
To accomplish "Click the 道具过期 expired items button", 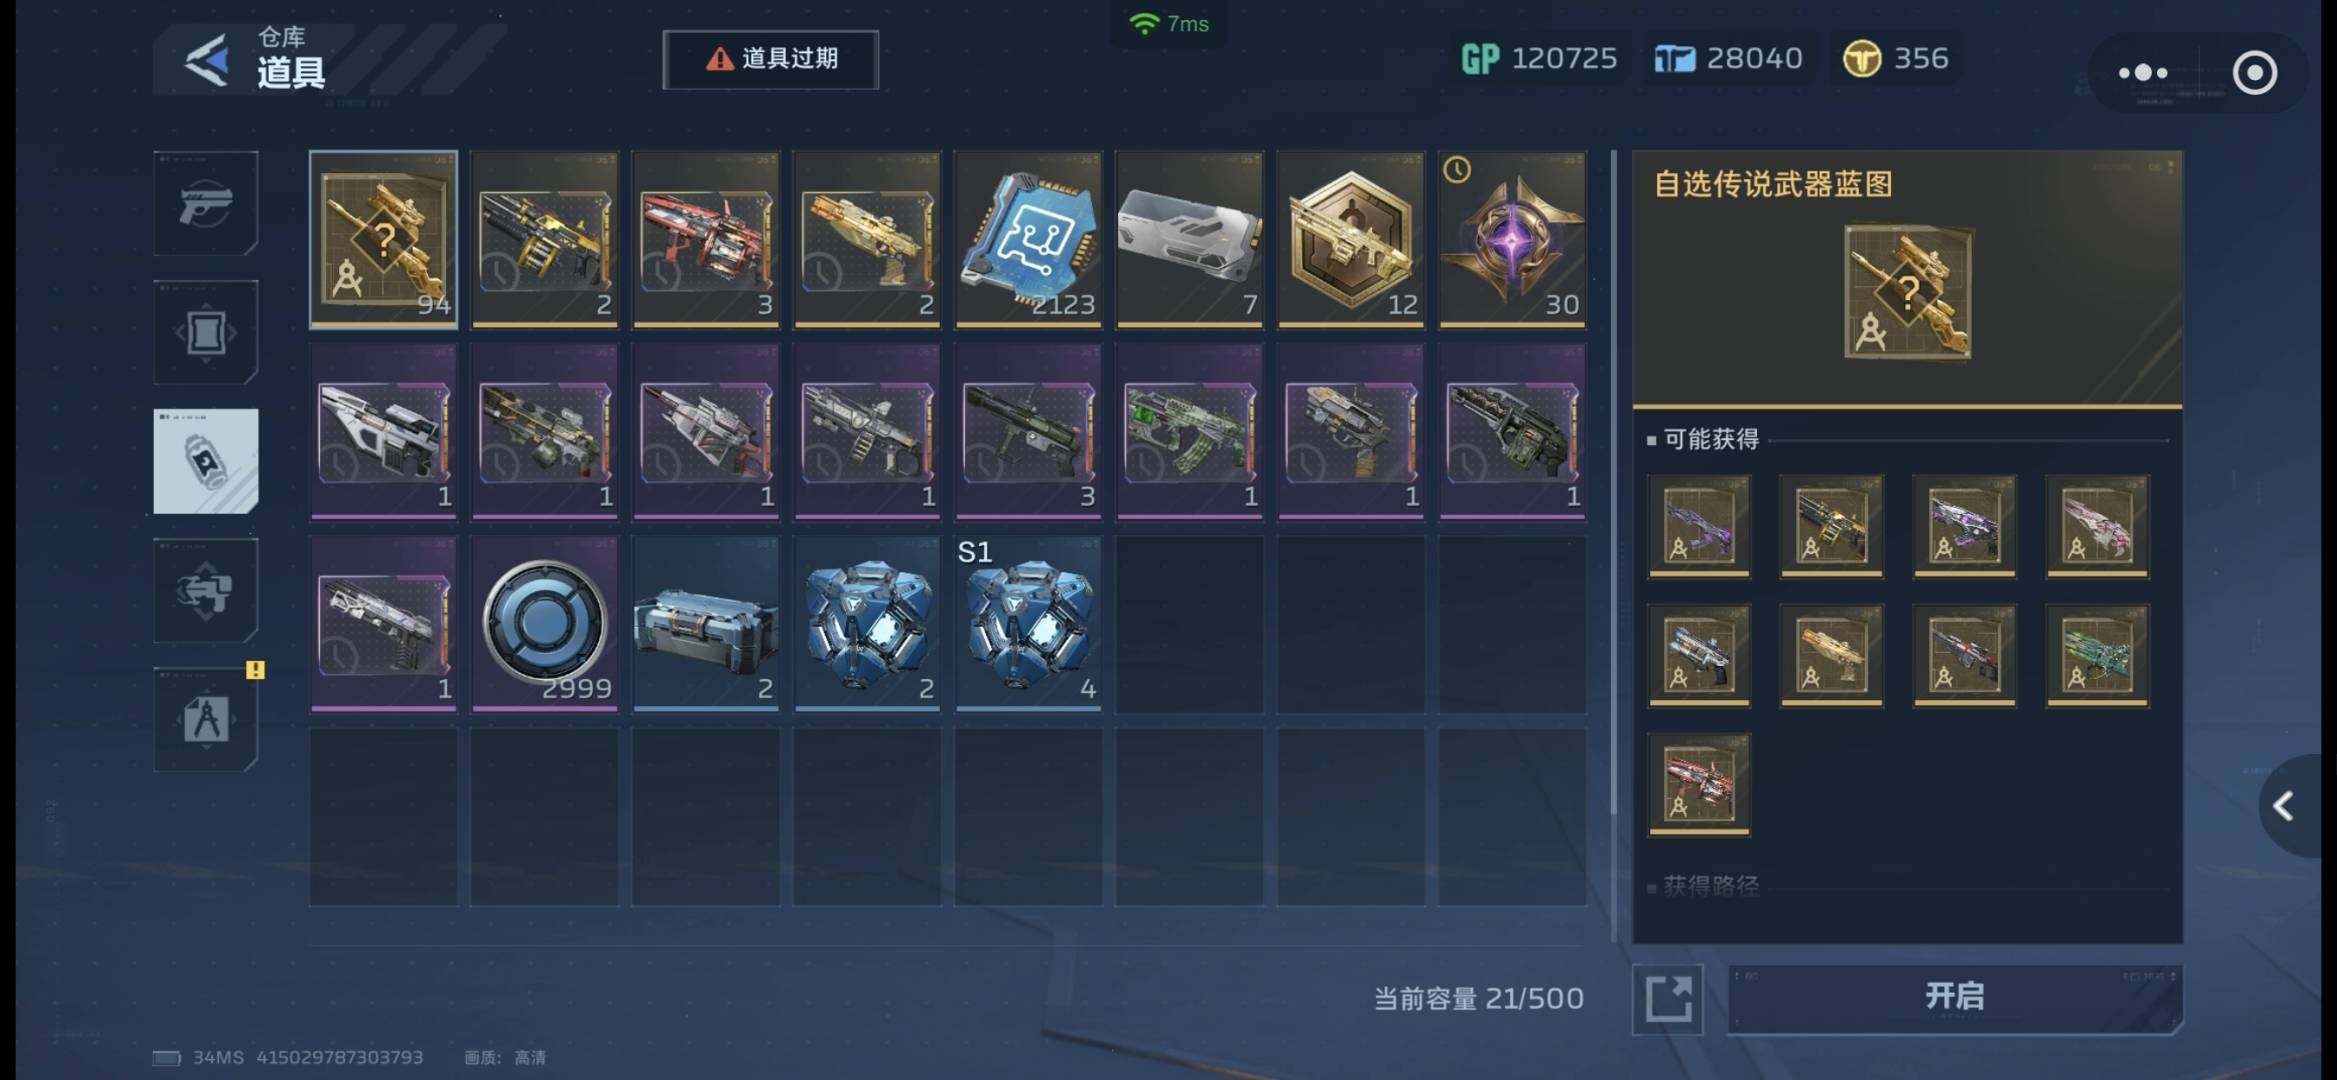I will pos(771,59).
